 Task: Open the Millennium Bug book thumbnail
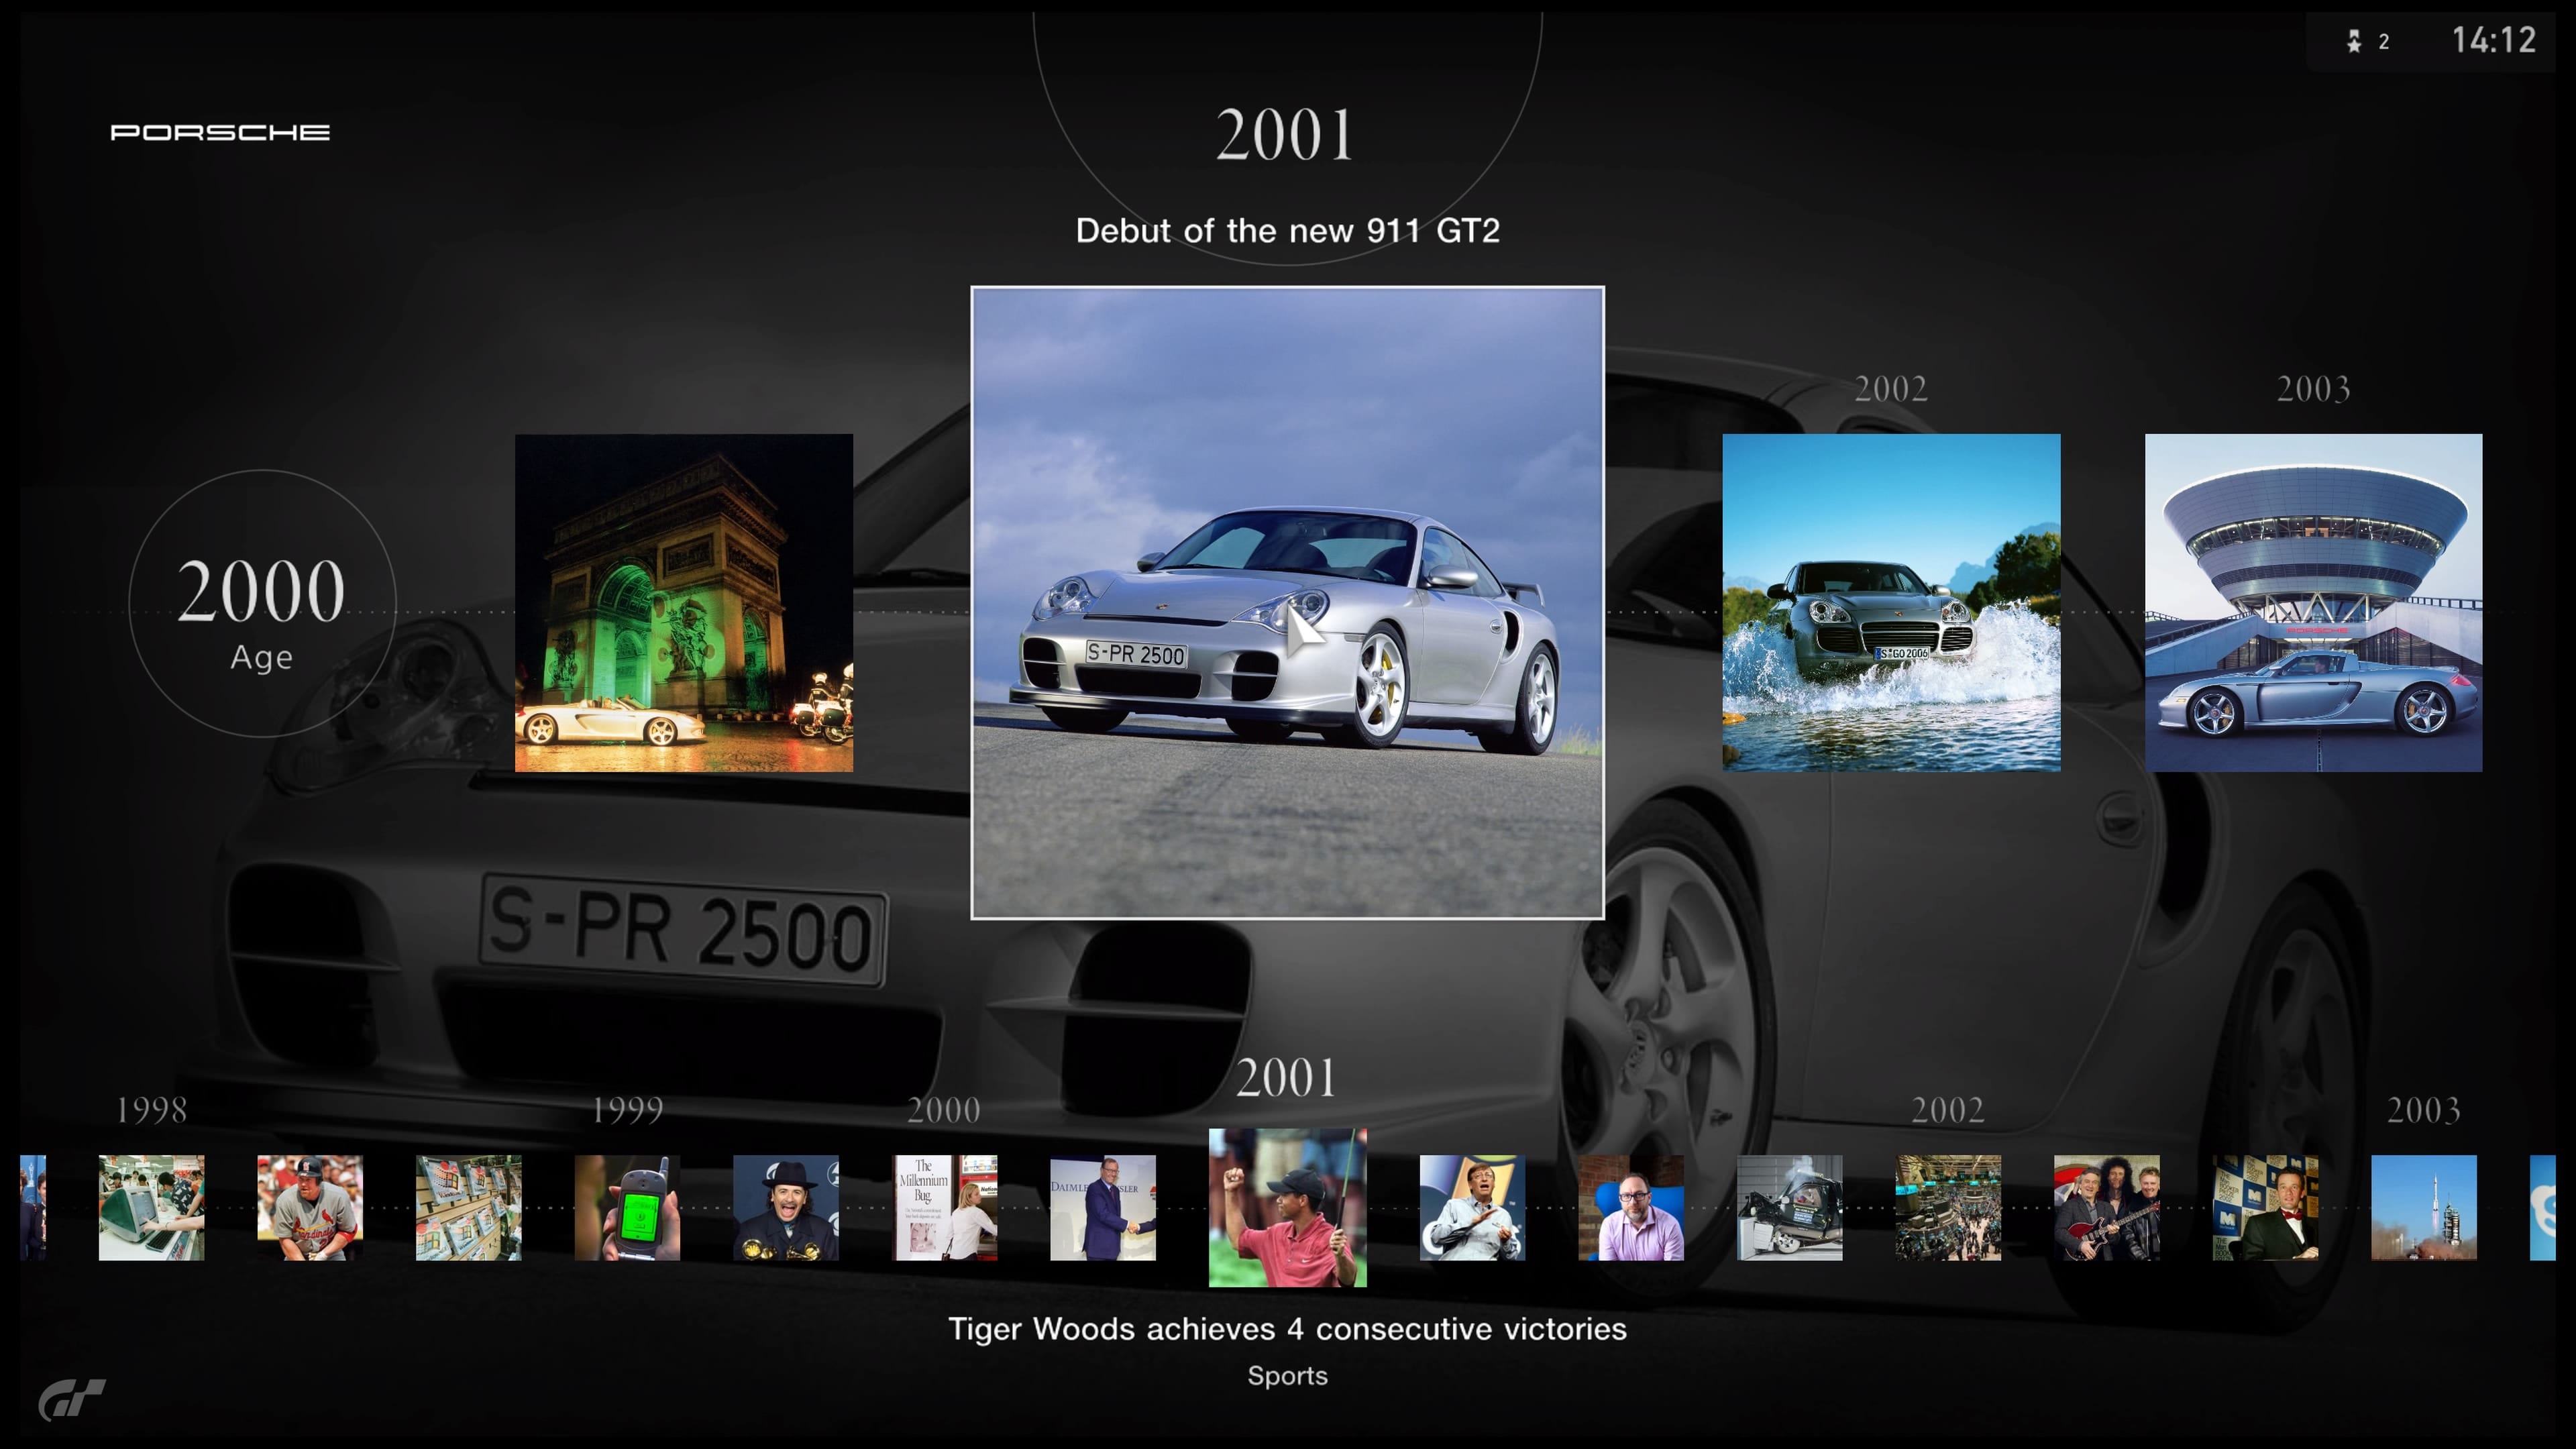945,1208
